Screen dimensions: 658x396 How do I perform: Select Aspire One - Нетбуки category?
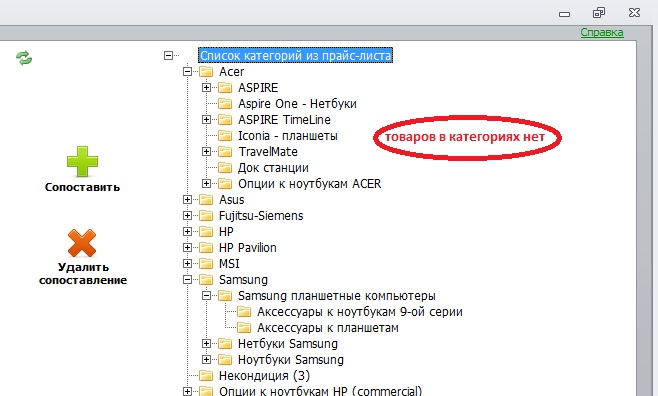pyautogui.click(x=297, y=104)
